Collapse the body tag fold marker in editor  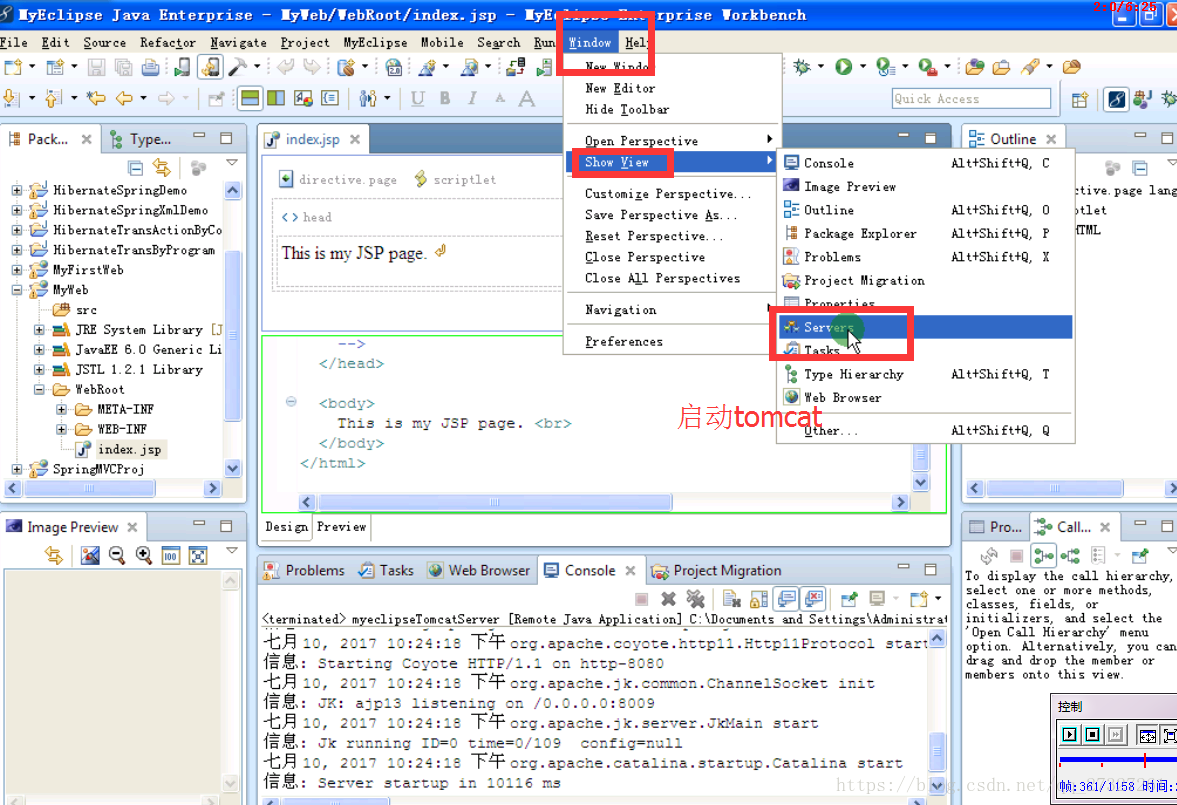tap(290, 402)
